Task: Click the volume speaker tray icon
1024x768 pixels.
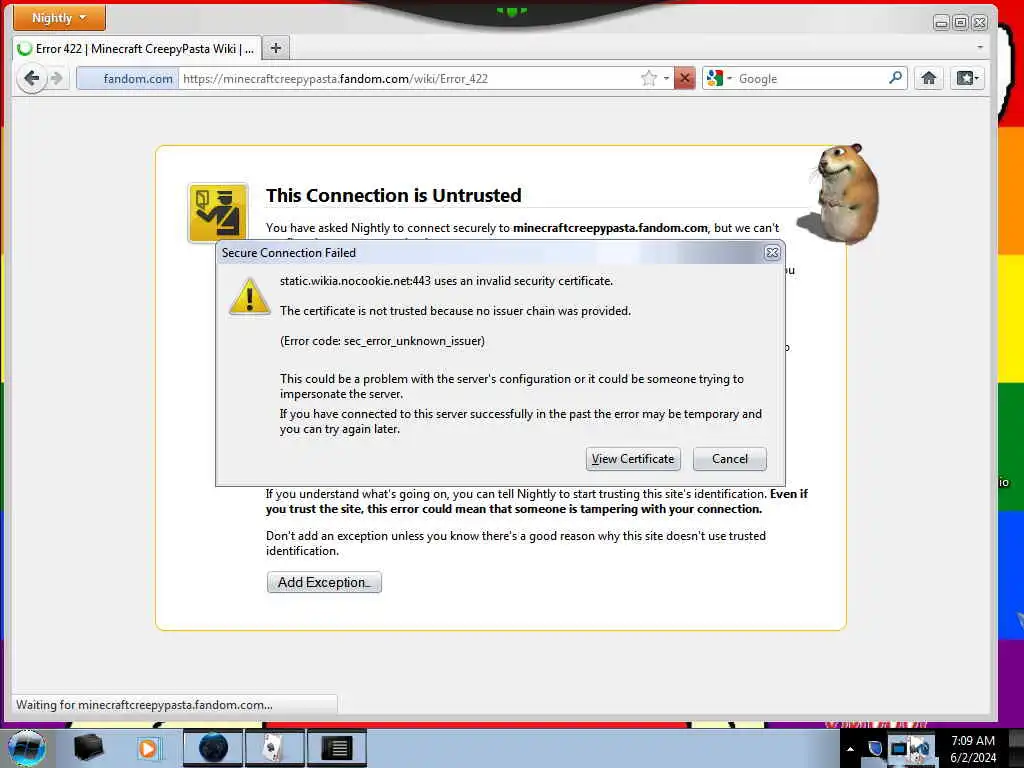Action: (x=922, y=748)
